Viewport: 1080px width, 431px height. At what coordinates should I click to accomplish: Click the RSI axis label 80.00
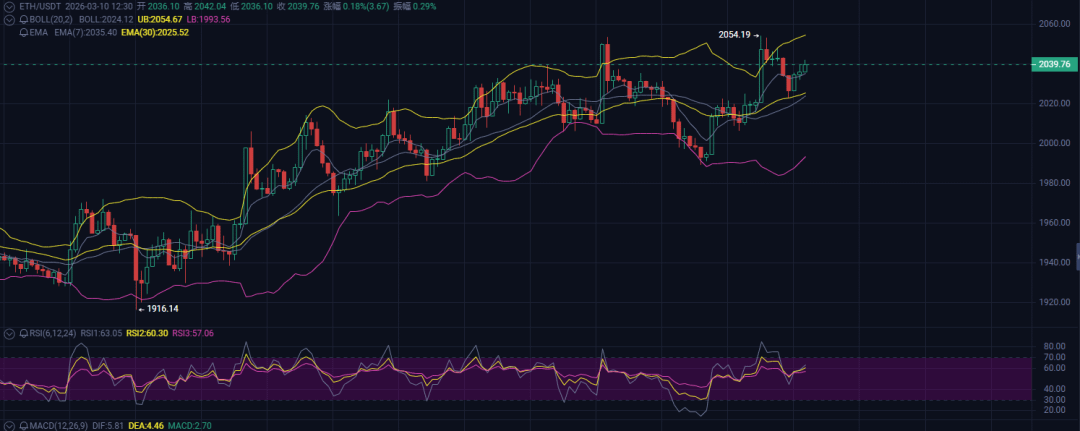[1056, 346]
